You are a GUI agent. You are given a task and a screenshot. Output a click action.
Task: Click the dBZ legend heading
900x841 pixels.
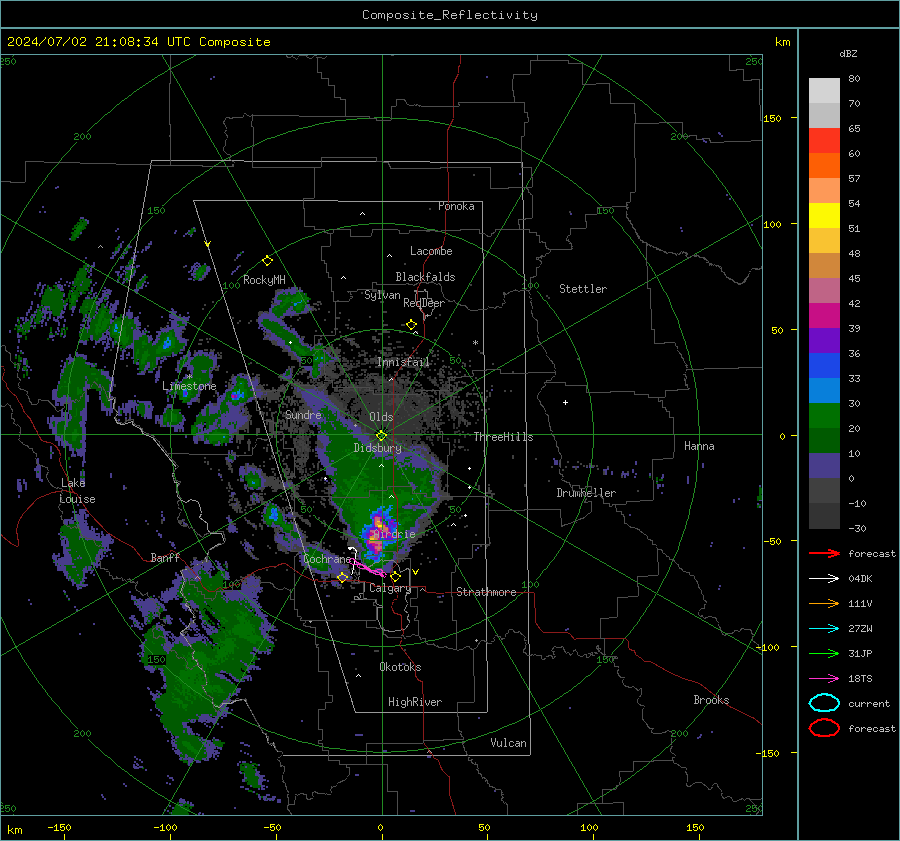click(x=848, y=53)
